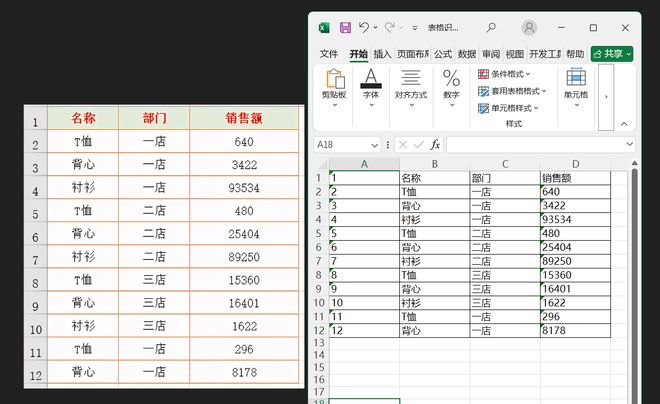The image size is (660, 404).
Task: Open the 页面布局 ribbon tab
Action: 412,54
